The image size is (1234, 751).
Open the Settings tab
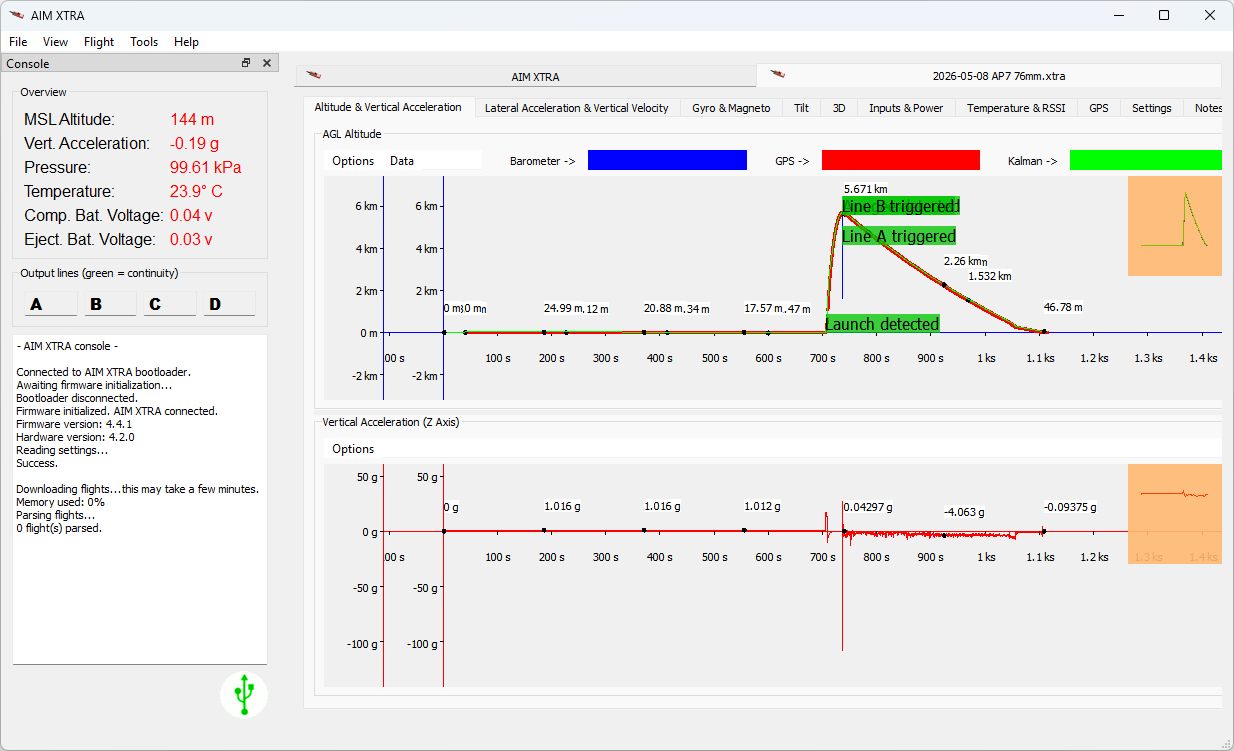(x=1152, y=108)
